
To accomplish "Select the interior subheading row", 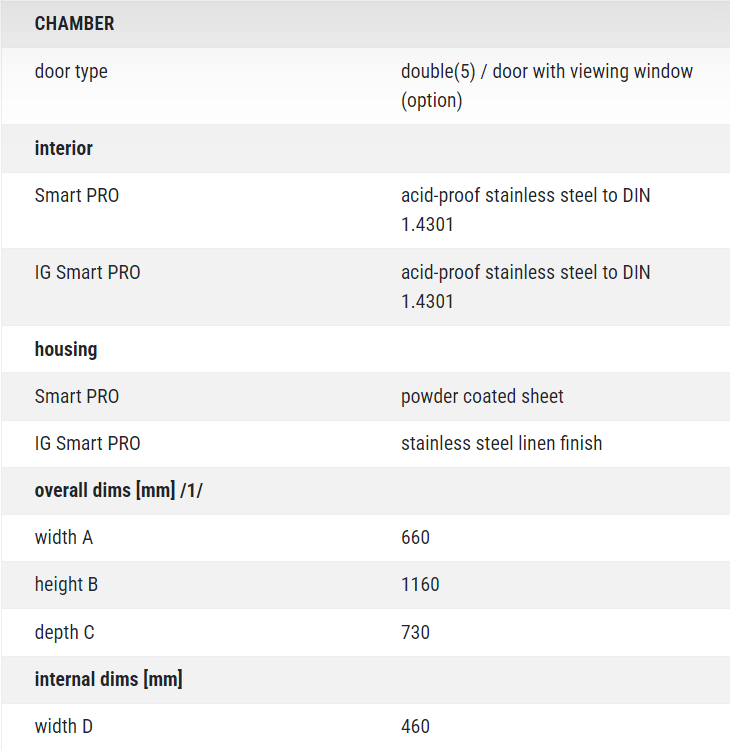I will 365,148.
